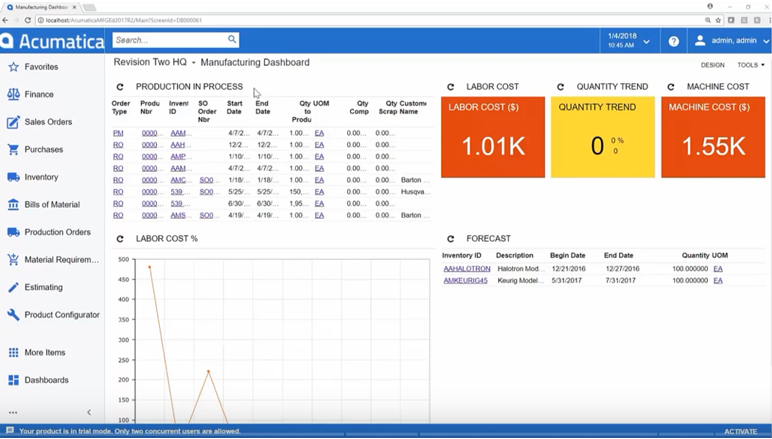Click the Purchases cart icon
Viewport: 772px width, 439px height.
point(13,150)
